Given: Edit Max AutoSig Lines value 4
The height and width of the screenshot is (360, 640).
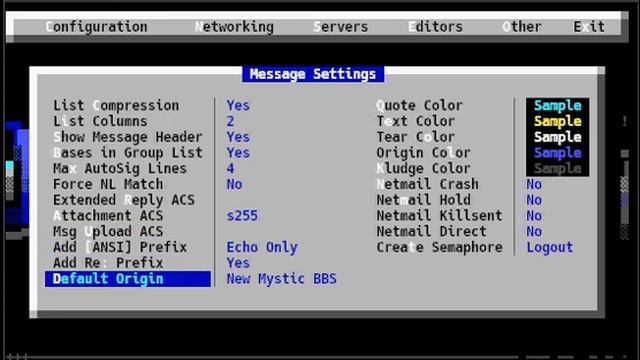Looking at the screenshot, I should (231, 169).
